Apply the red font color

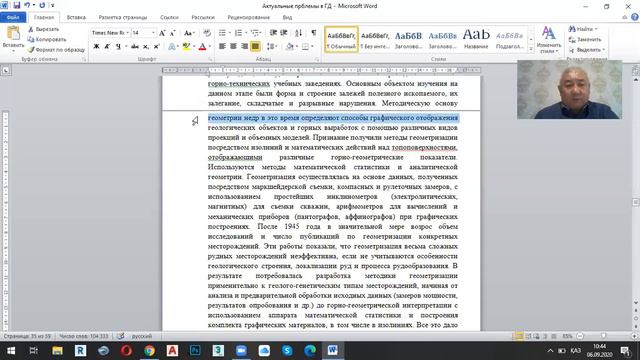[x=202, y=47]
